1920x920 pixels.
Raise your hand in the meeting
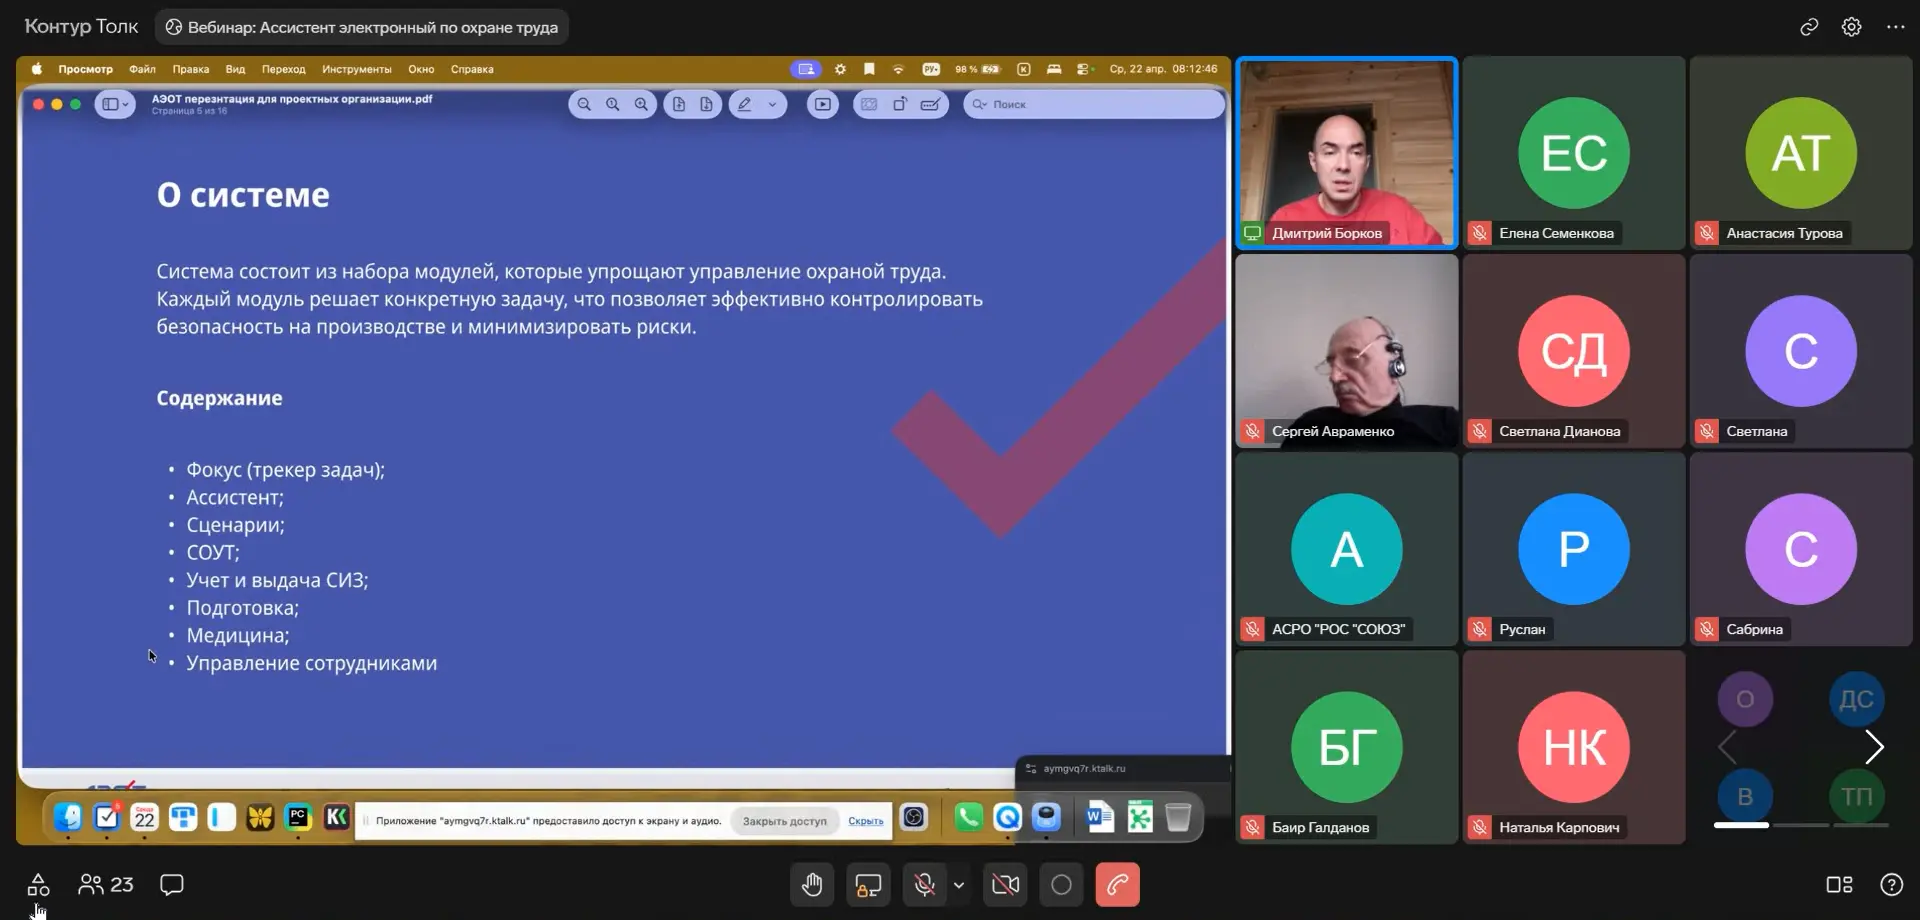click(x=812, y=885)
